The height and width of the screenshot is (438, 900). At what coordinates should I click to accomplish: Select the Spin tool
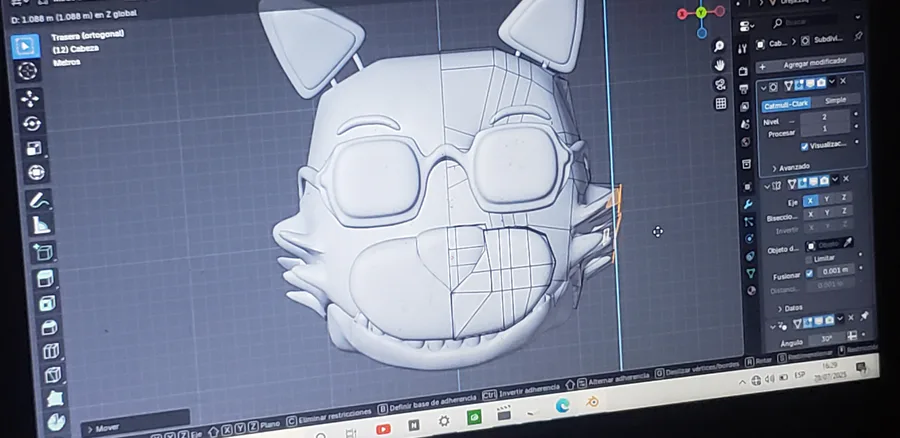[57, 422]
